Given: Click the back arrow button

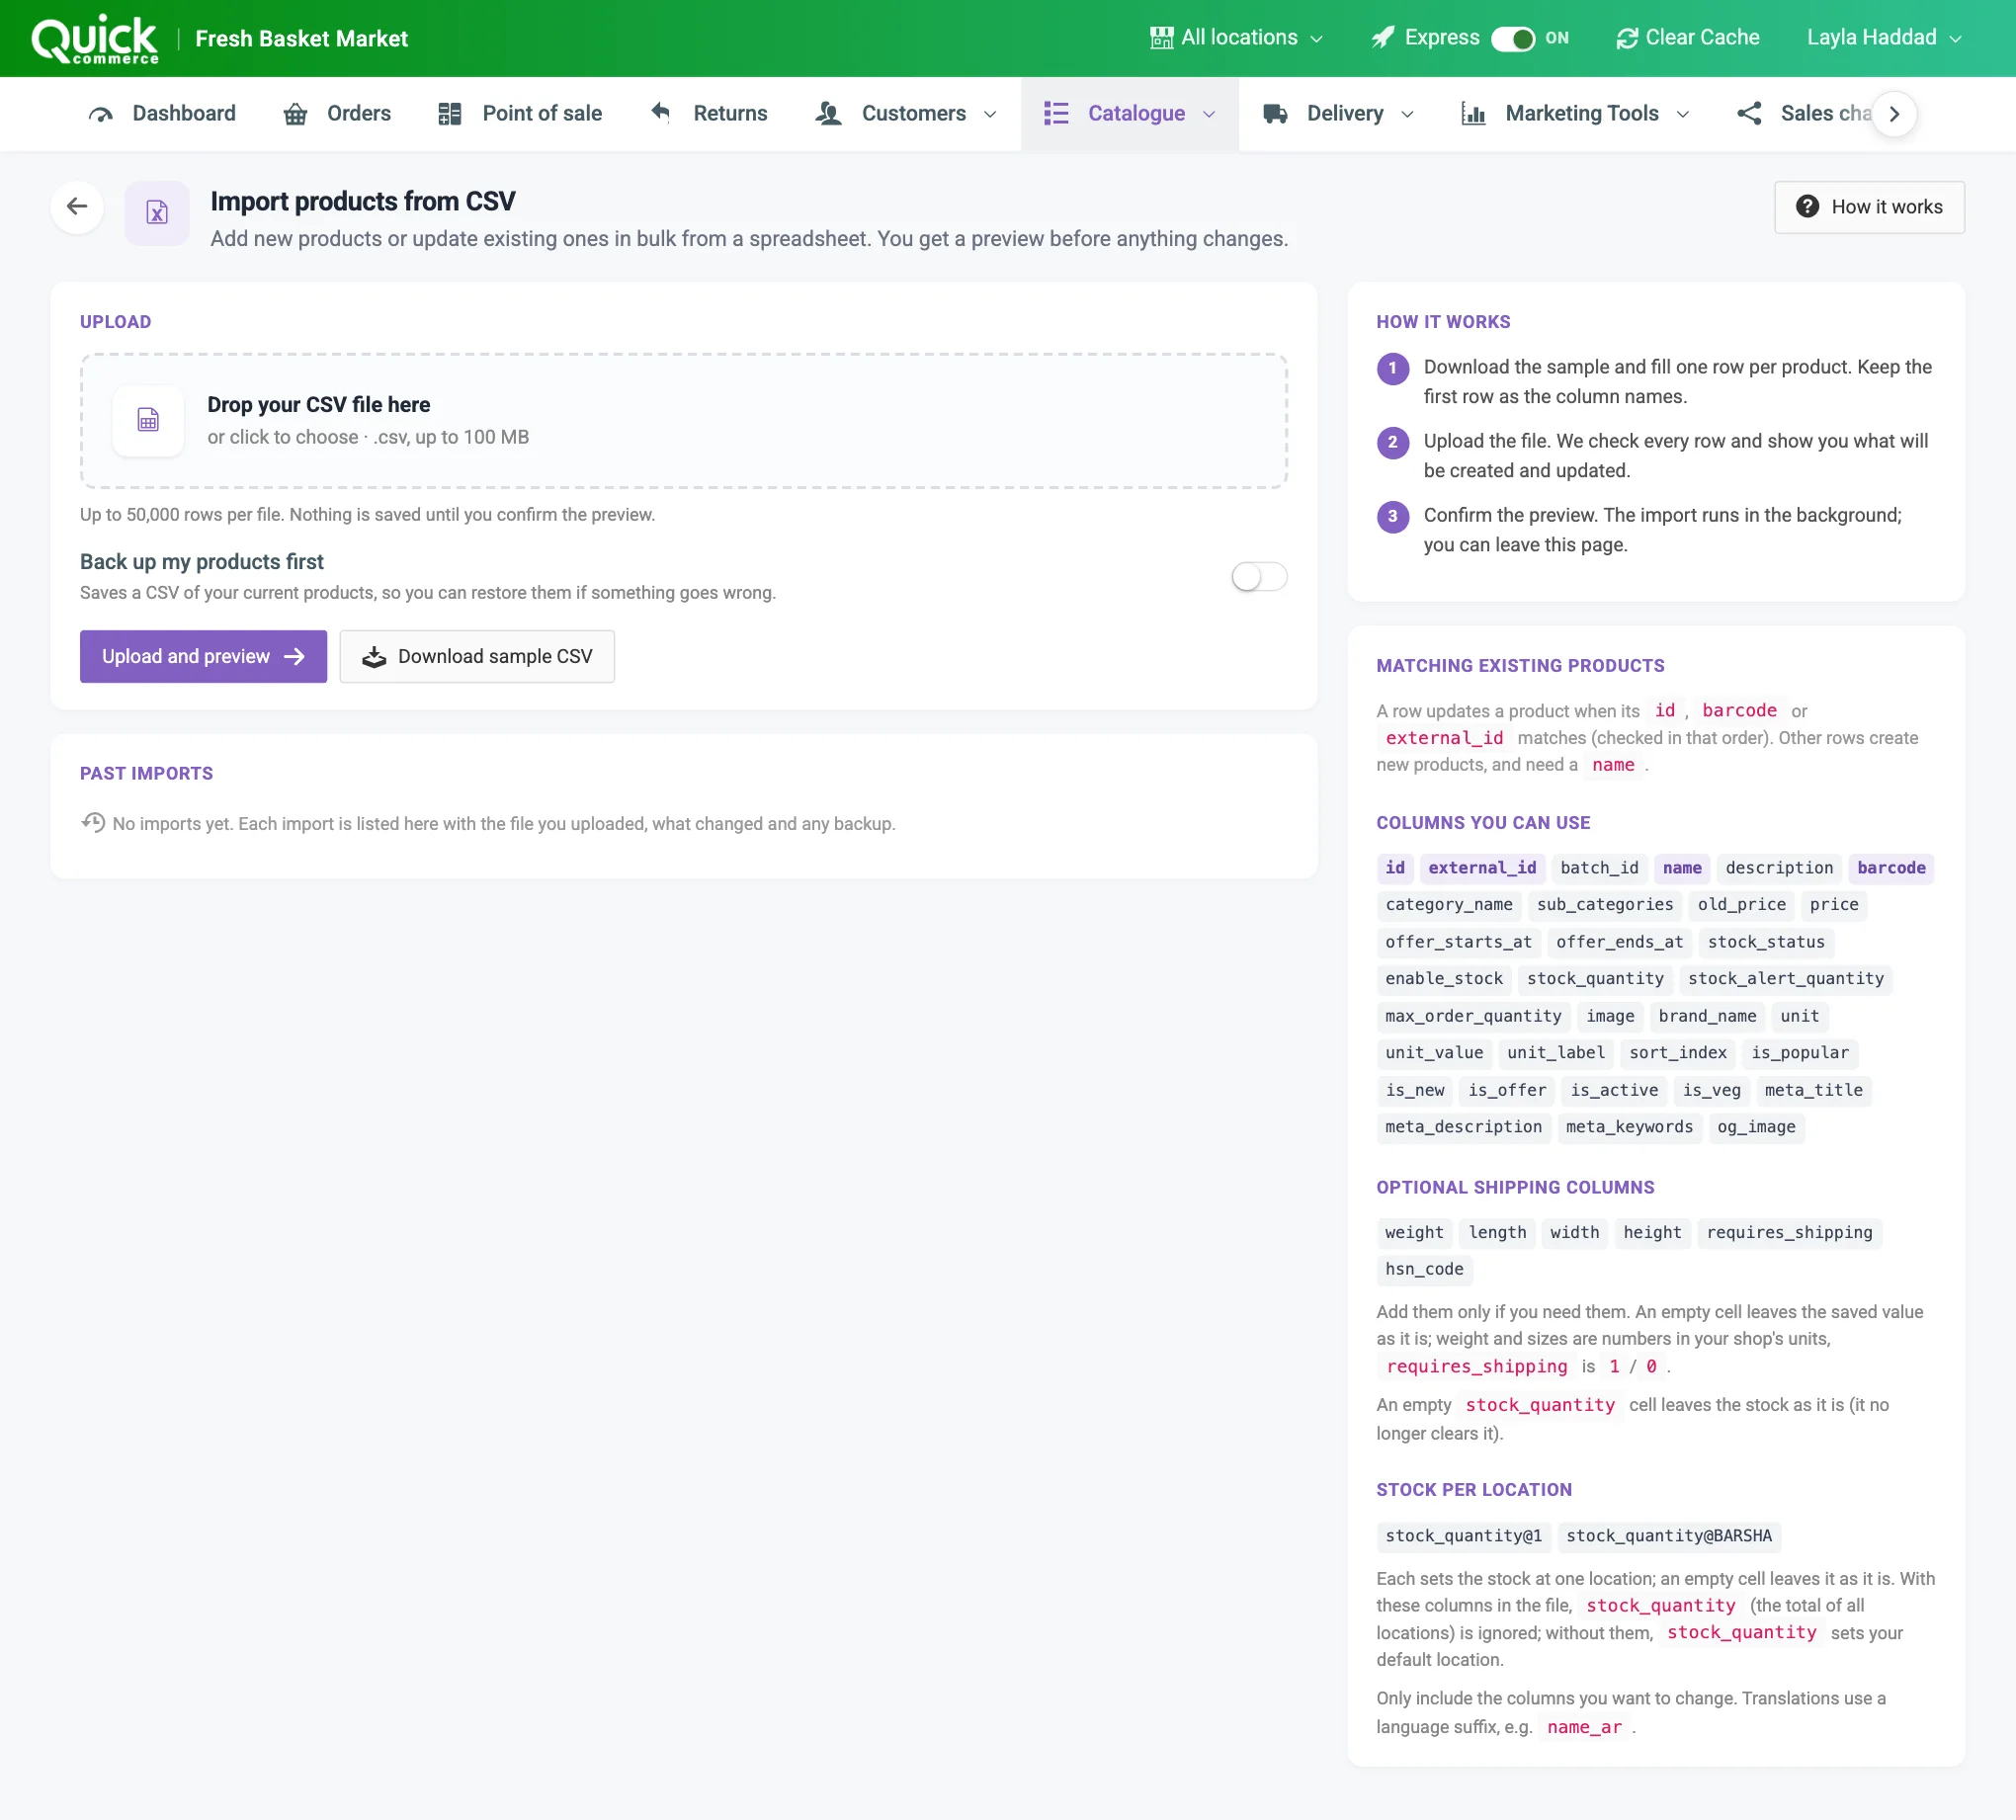Looking at the screenshot, I should 77,207.
